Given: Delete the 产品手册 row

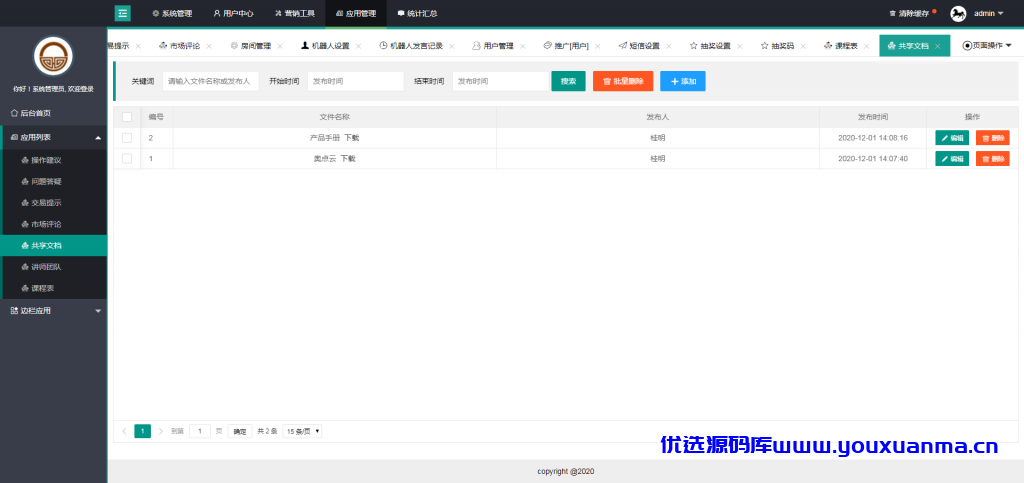Looking at the screenshot, I should 993,138.
